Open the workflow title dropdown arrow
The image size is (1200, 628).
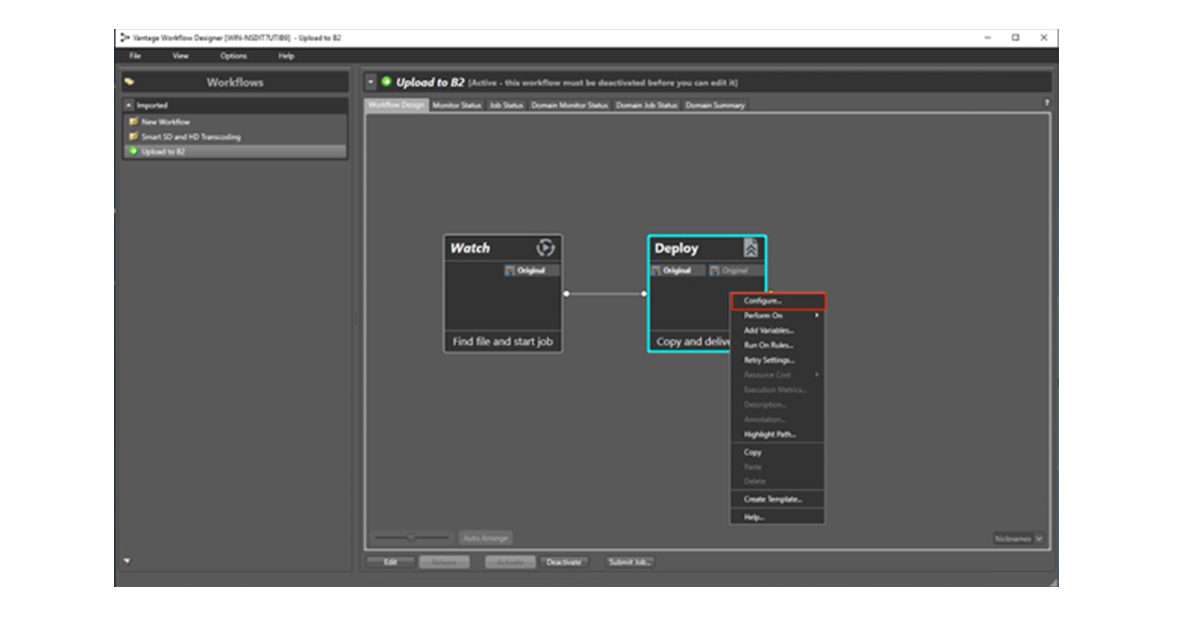(x=370, y=82)
